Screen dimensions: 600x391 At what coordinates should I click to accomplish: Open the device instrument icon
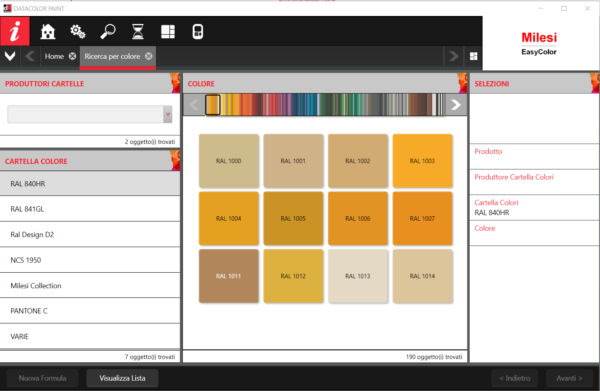197,31
